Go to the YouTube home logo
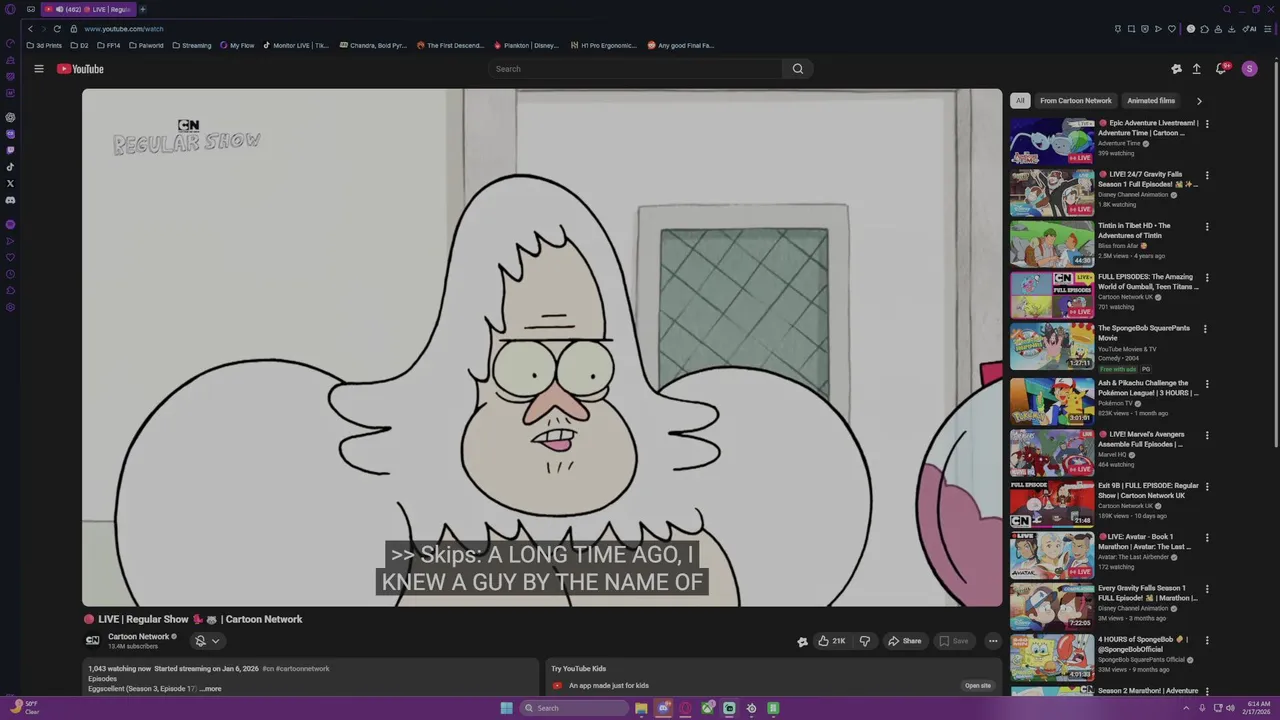The width and height of the screenshot is (1280, 720). [x=80, y=69]
